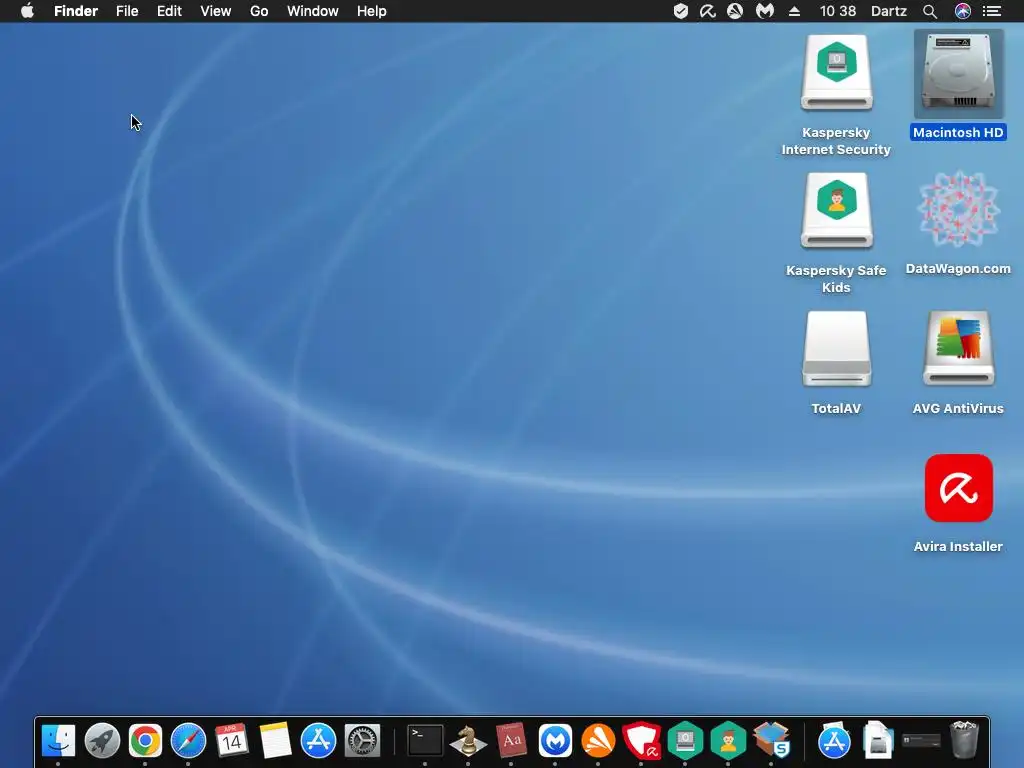Open the package installer box in Dock
Screen dimensions: 1024x768
771,741
